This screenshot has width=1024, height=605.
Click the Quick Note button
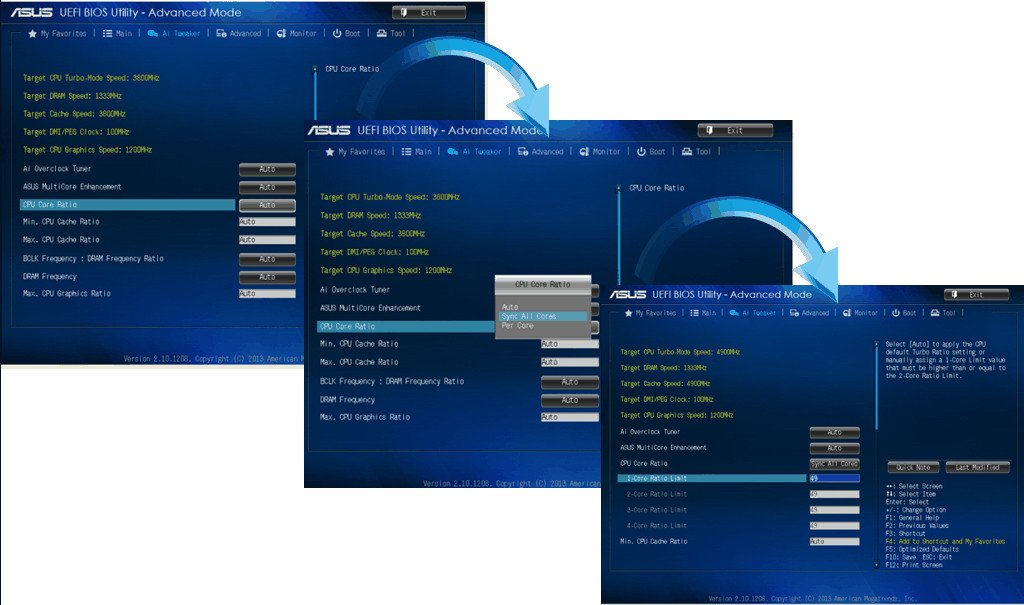coord(915,467)
